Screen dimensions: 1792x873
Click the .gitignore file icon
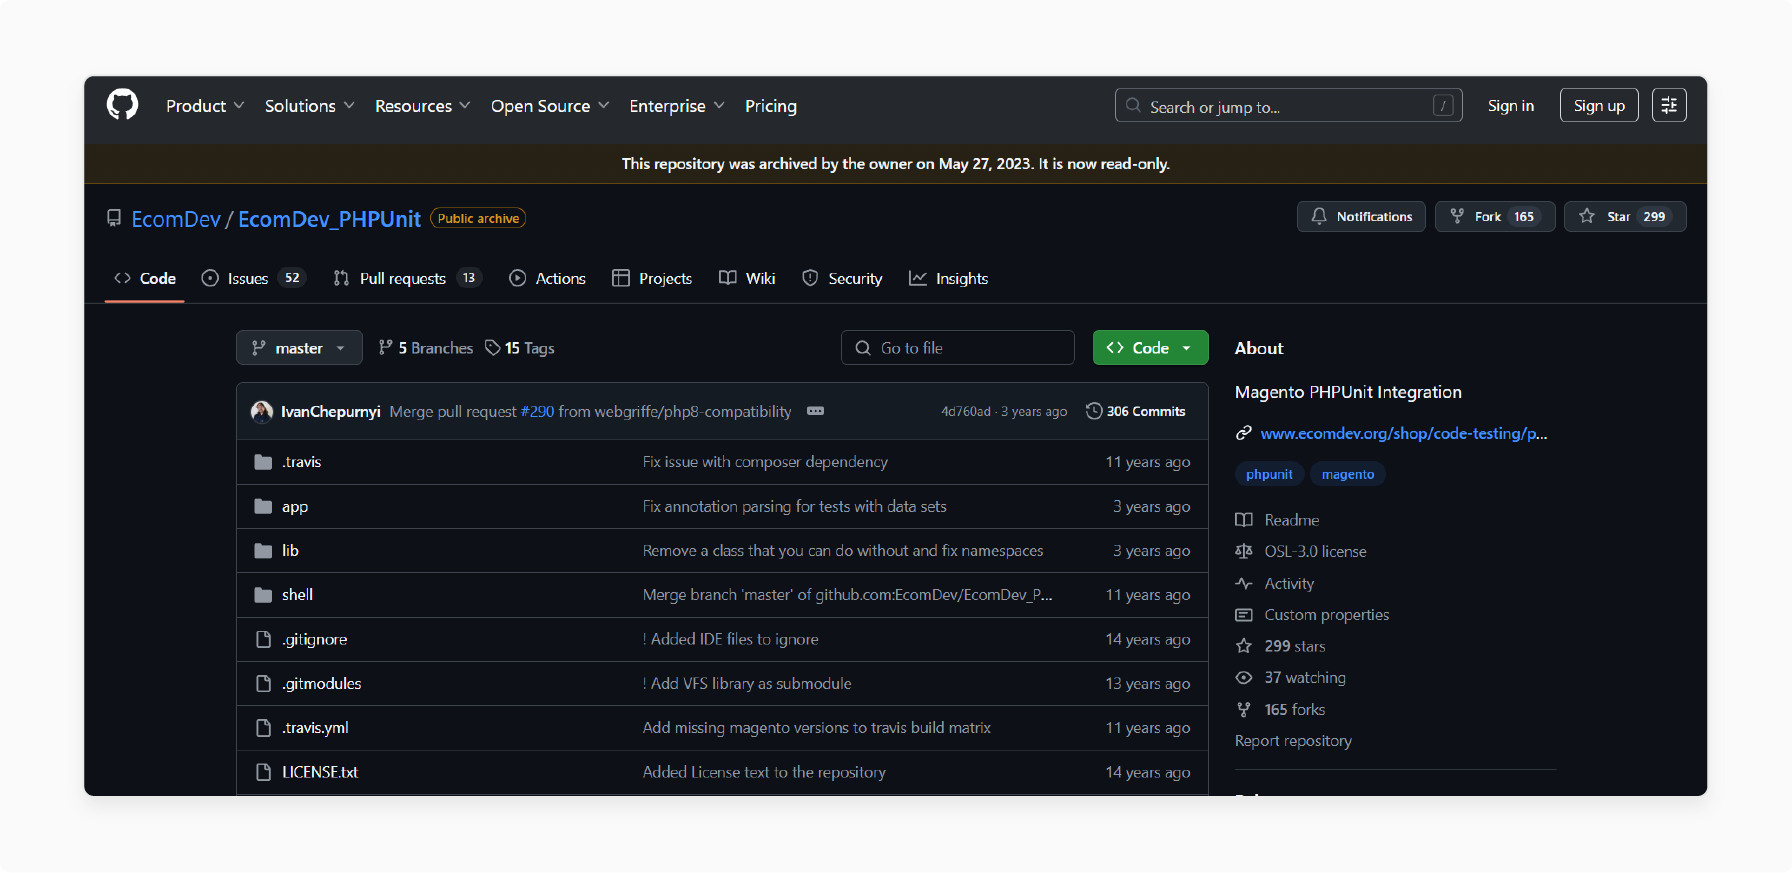pyautogui.click(x=263, y=640)
